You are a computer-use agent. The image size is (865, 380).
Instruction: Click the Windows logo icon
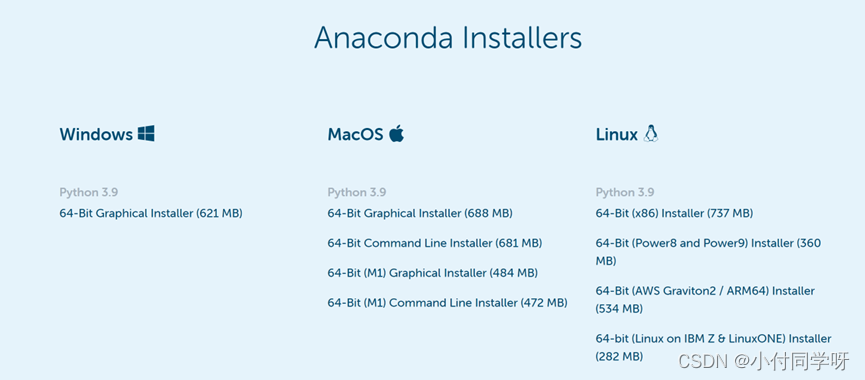[146, 133]
